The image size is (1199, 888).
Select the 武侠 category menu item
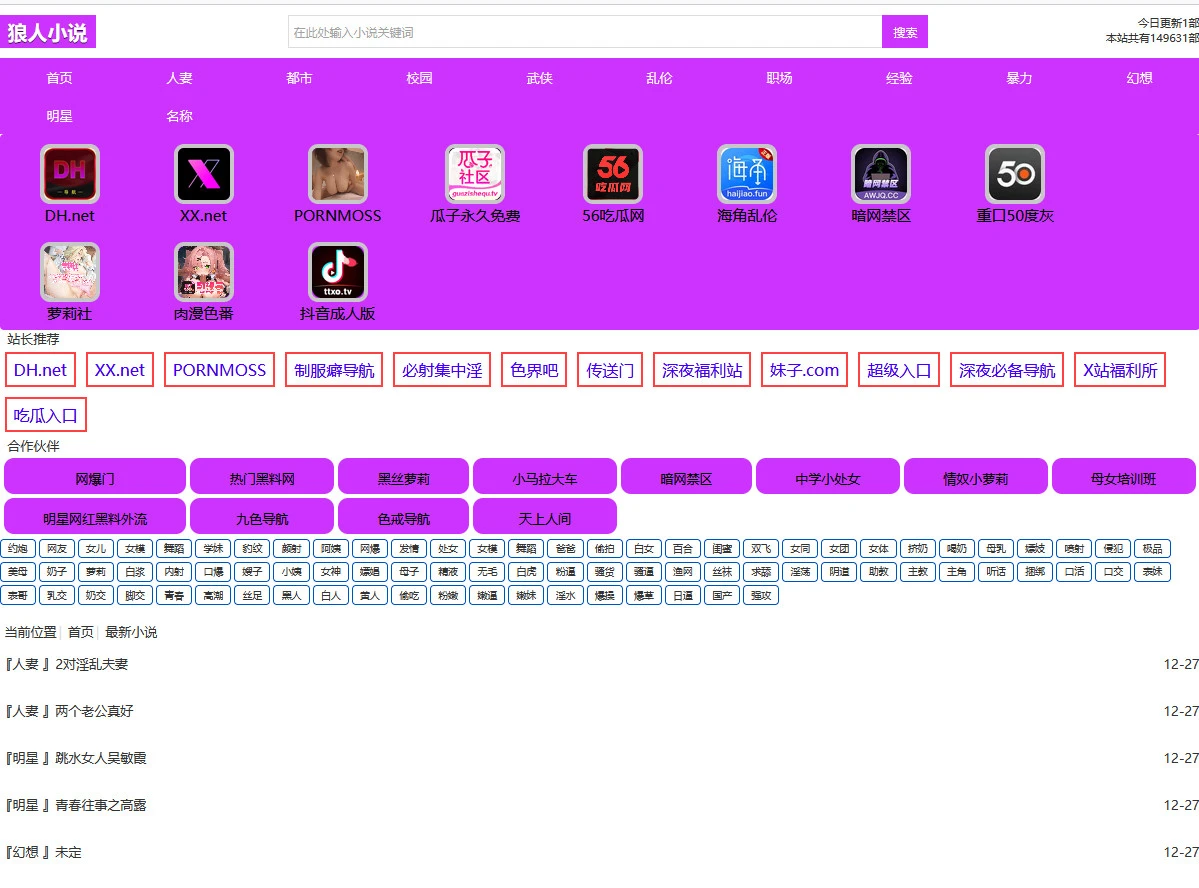[539, 78]
